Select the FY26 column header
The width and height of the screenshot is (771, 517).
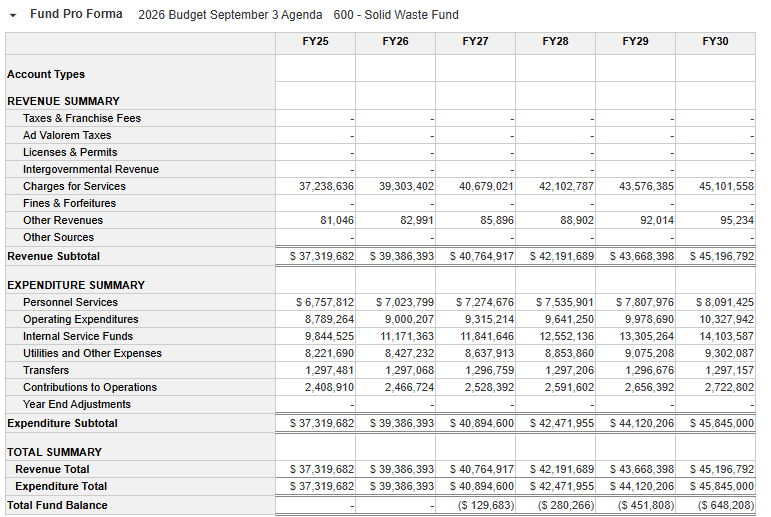tap(395, 41)
